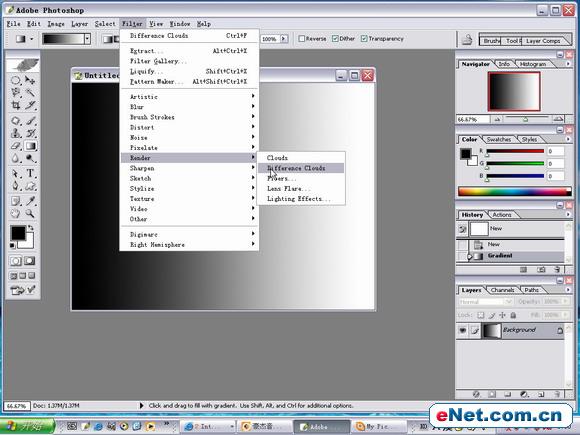Select the Gradient history state
This screenshot has width=580, height=435.
(510, 256)
